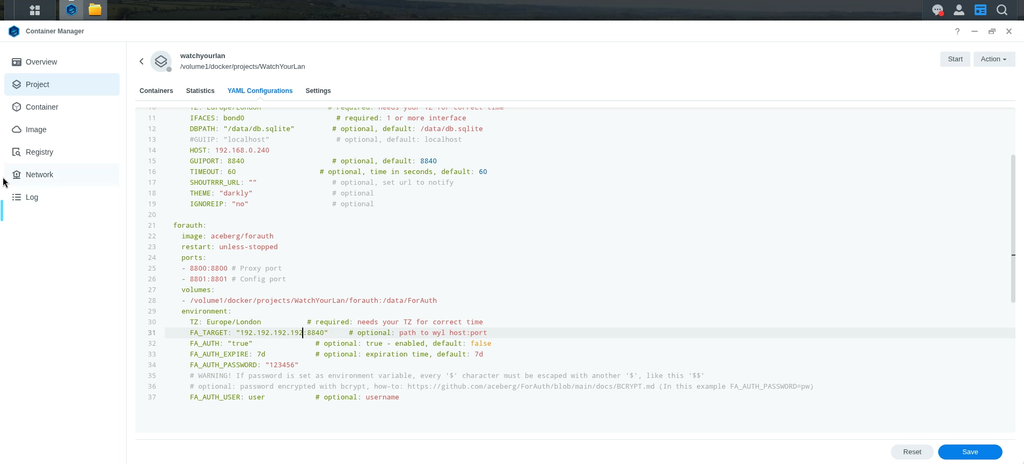Open notifications chat bubble icon

click(x=938, y=10)
